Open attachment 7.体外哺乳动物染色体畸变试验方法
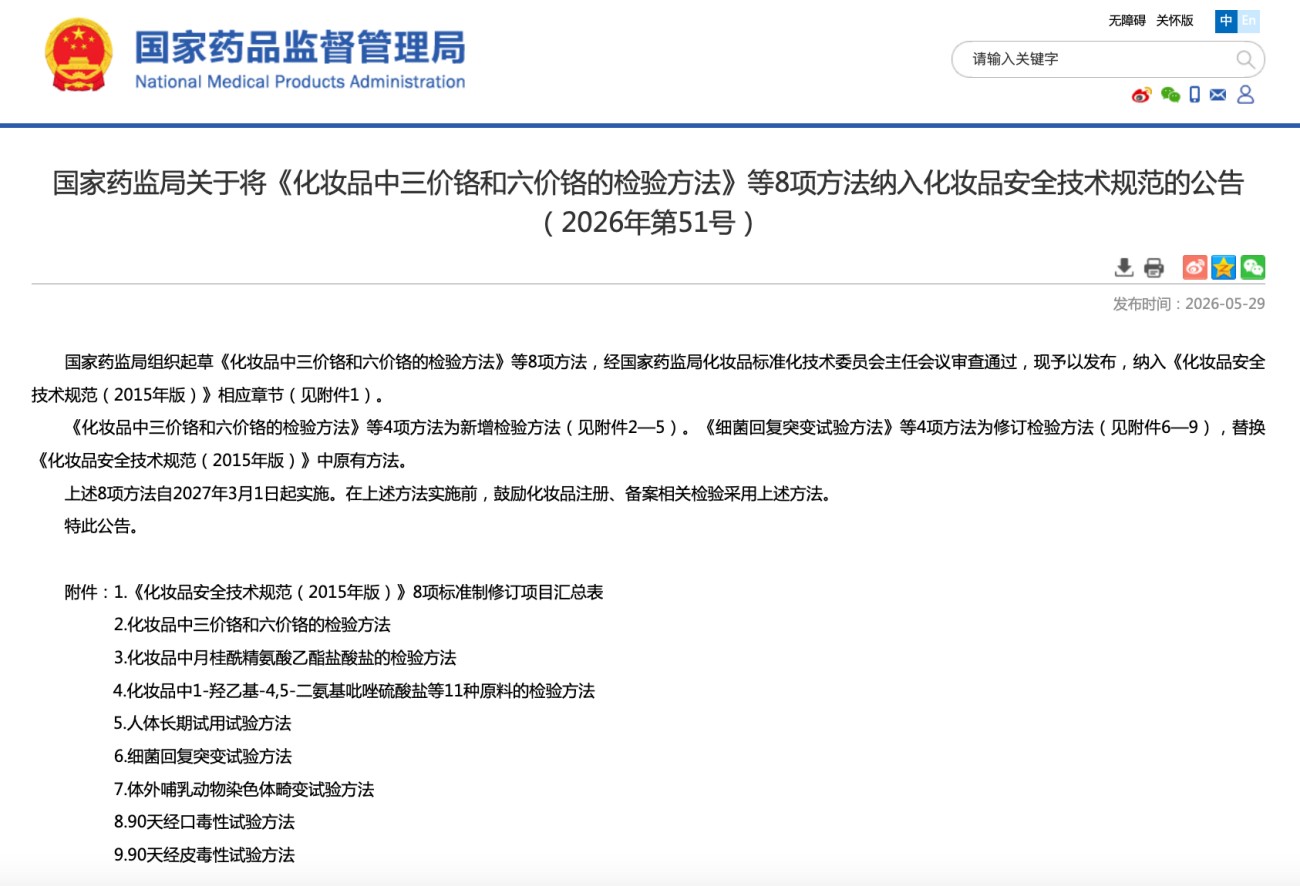 pos(244,789)
